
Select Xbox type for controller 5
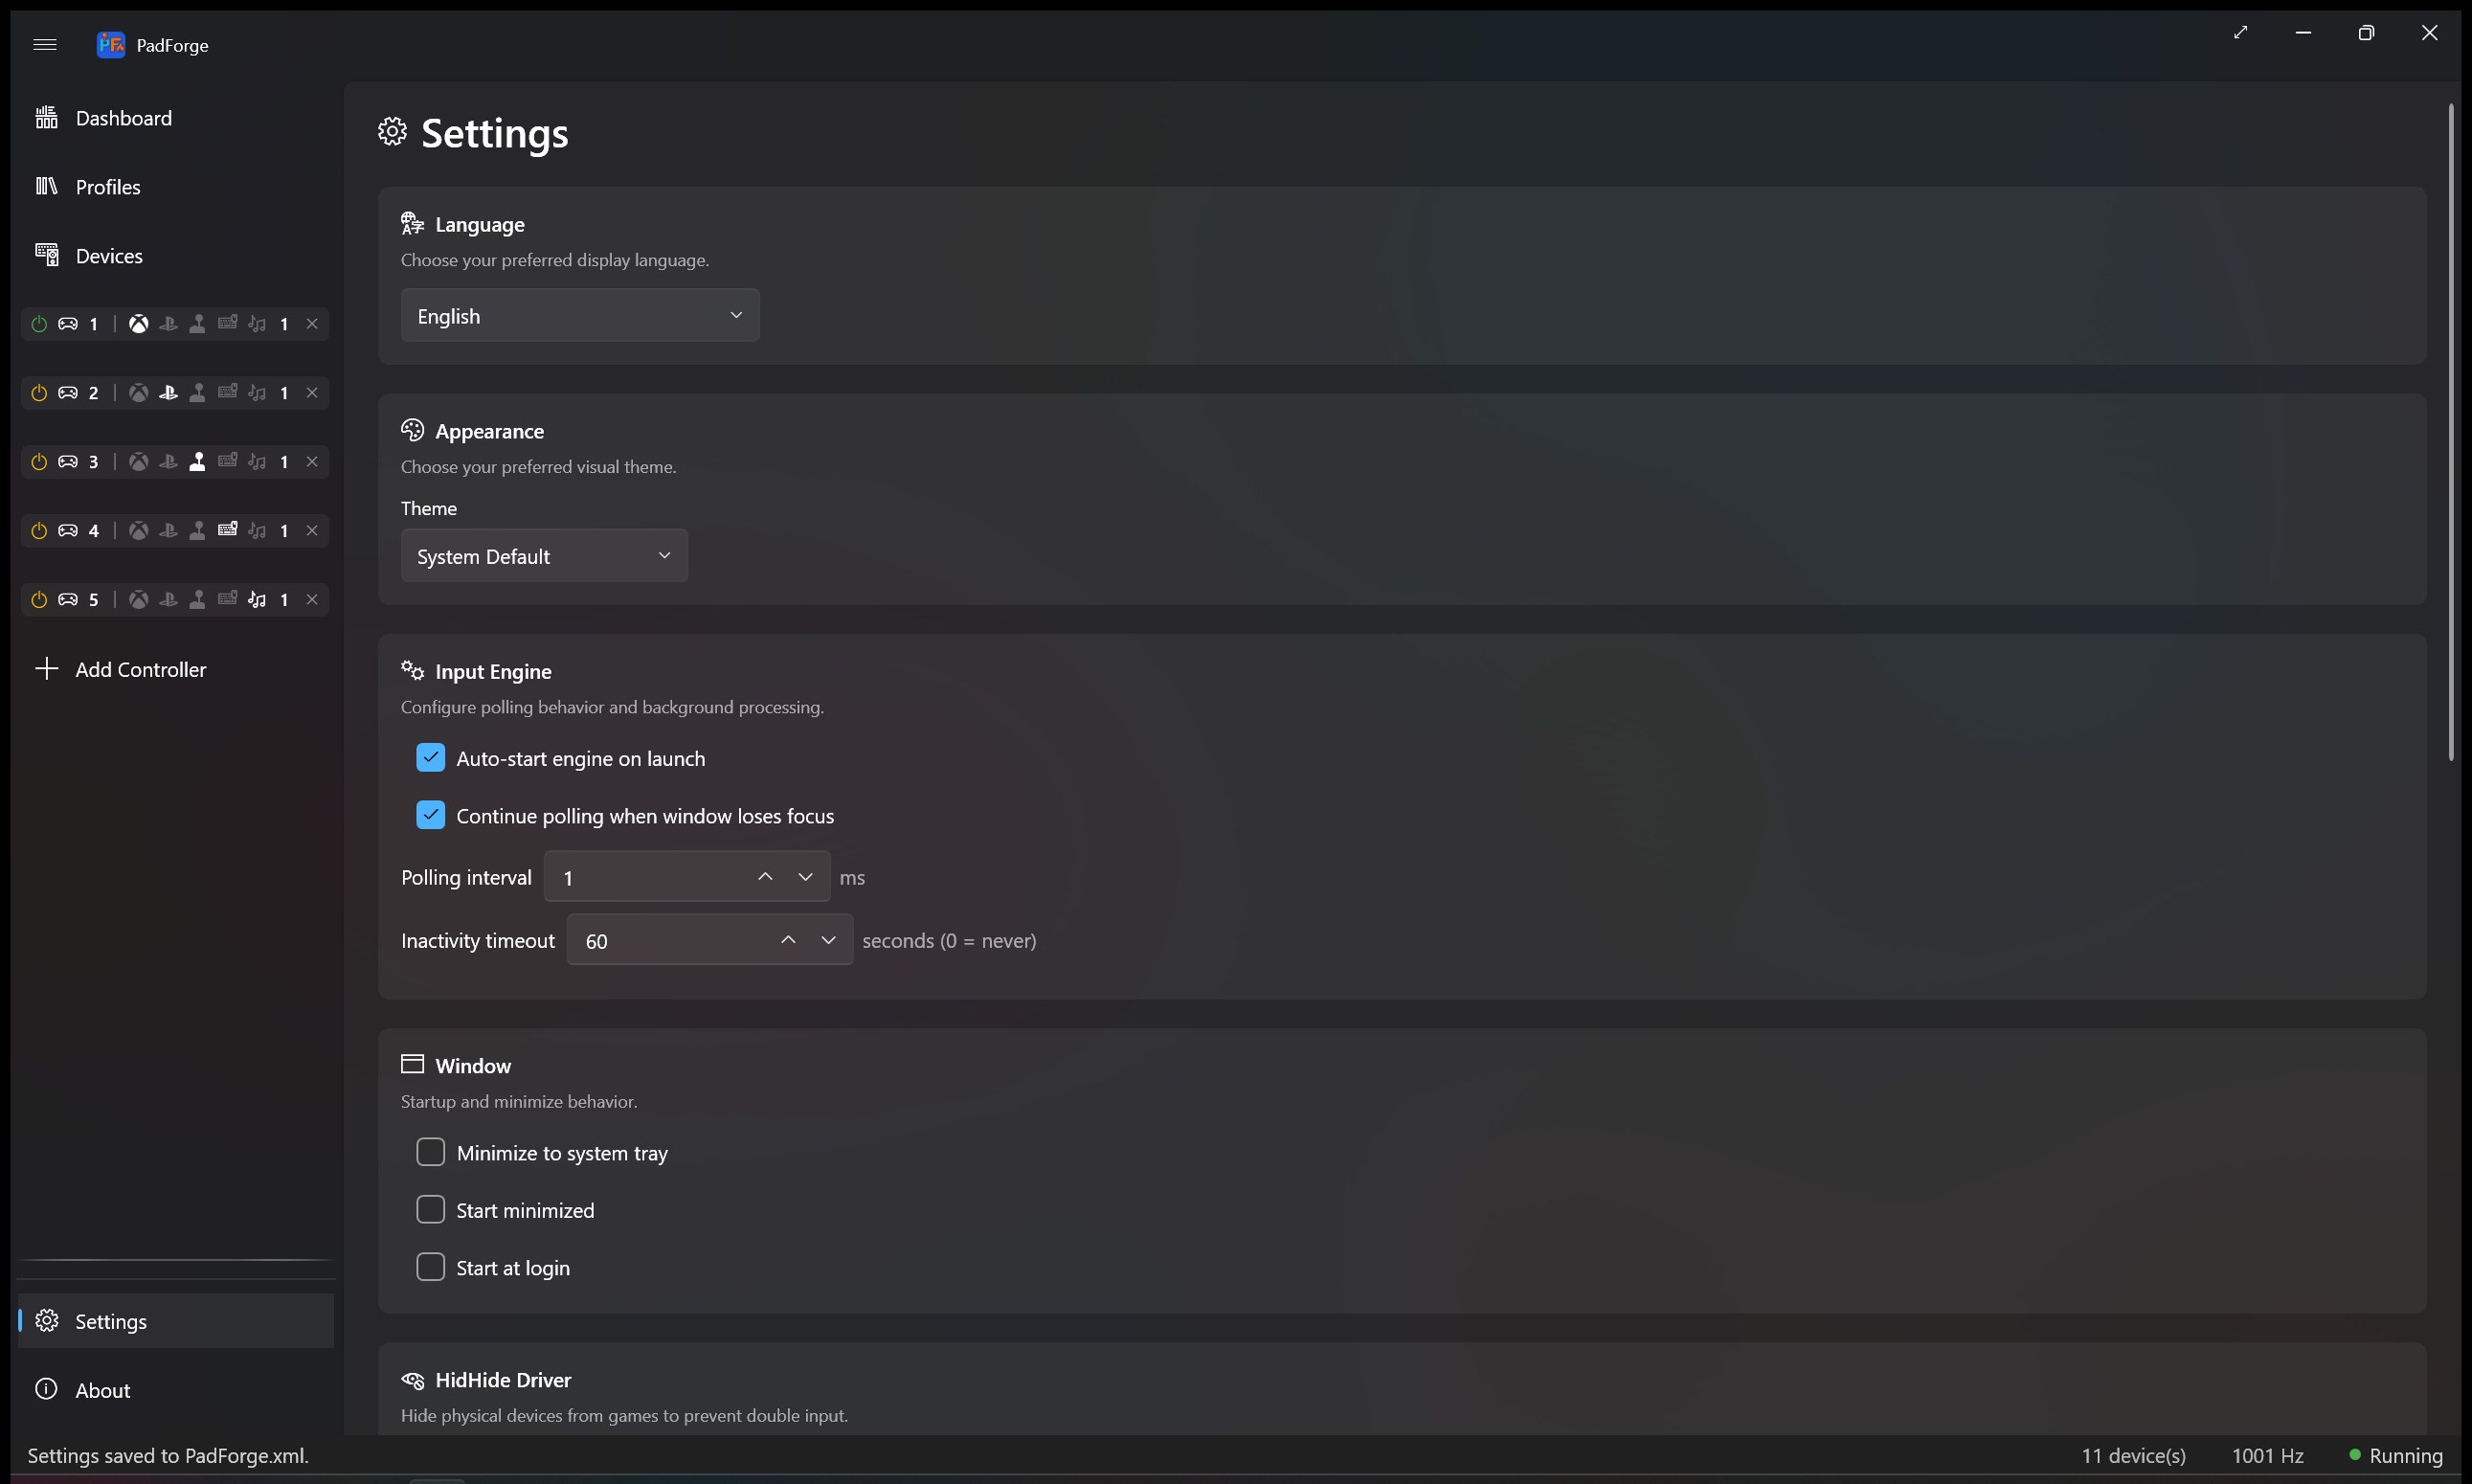[139, 600]
